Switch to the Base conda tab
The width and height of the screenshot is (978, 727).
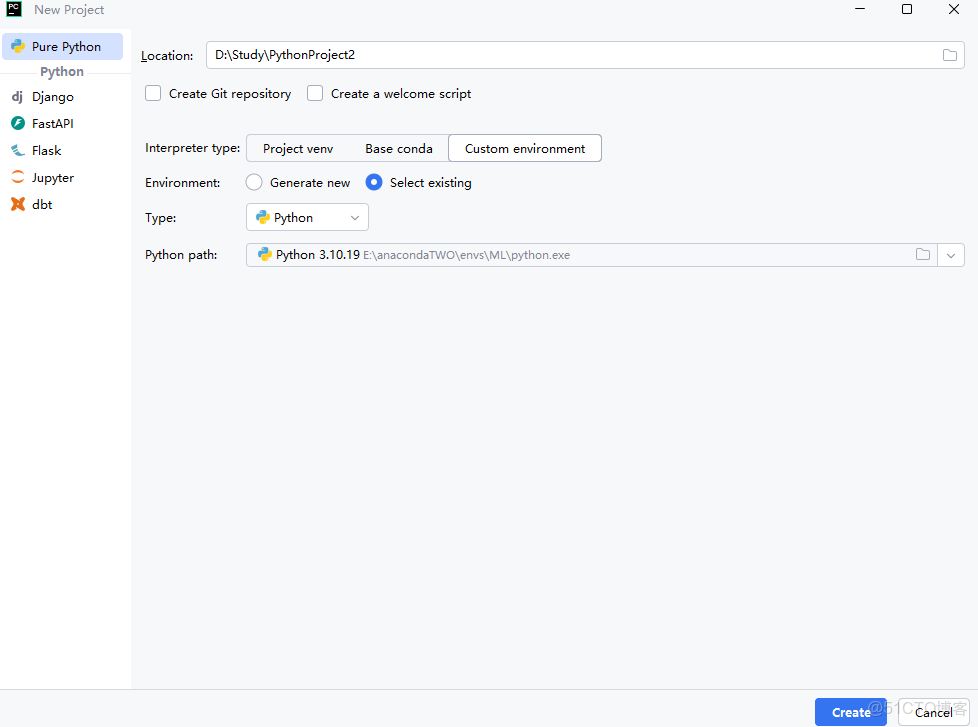[398, 147]
